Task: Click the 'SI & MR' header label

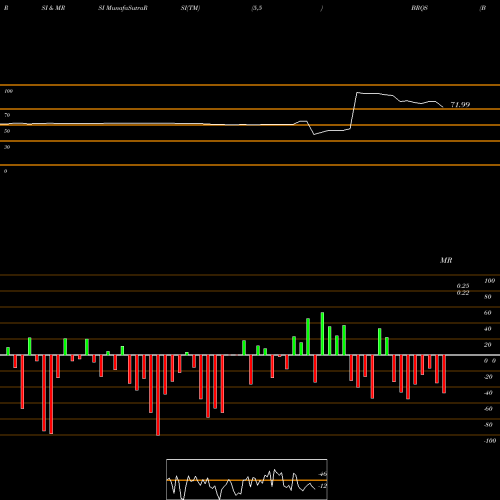Action: coord(53,8)
